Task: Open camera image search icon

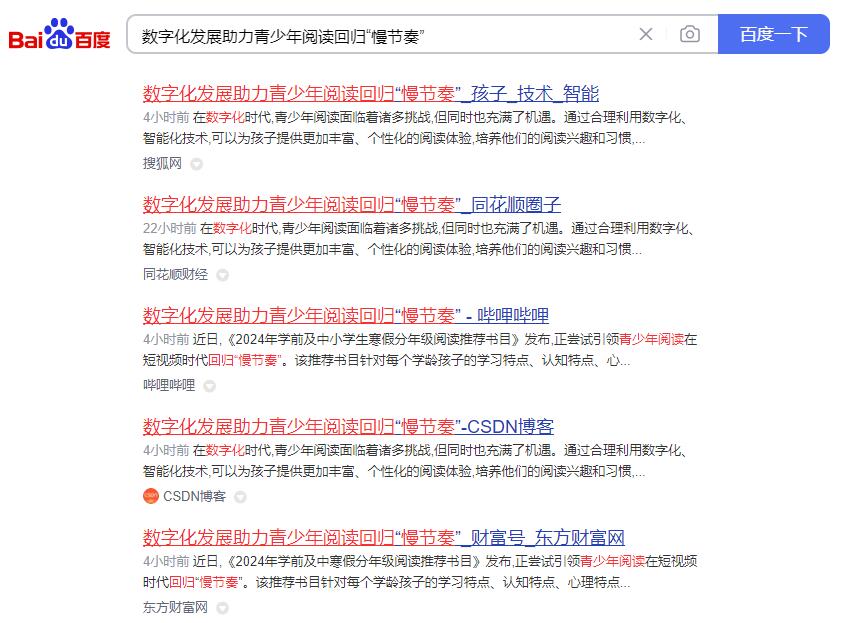Action: click(x=690, y=34)
